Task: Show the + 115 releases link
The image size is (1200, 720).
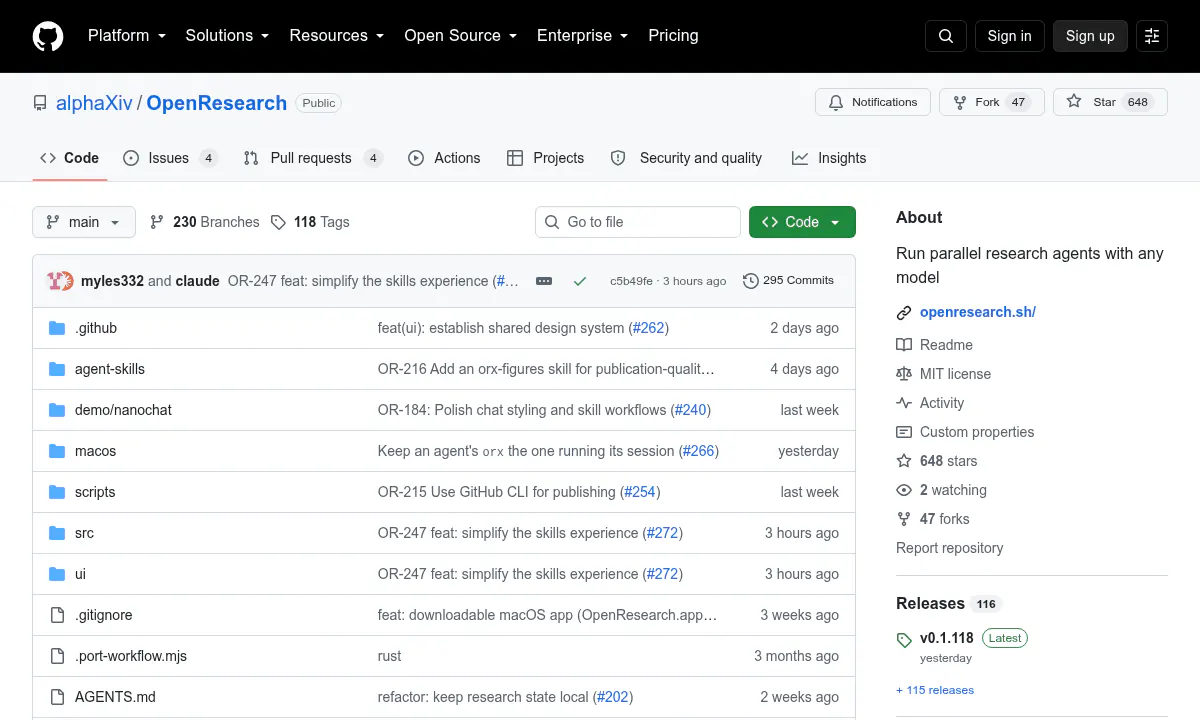Action: 935,690
